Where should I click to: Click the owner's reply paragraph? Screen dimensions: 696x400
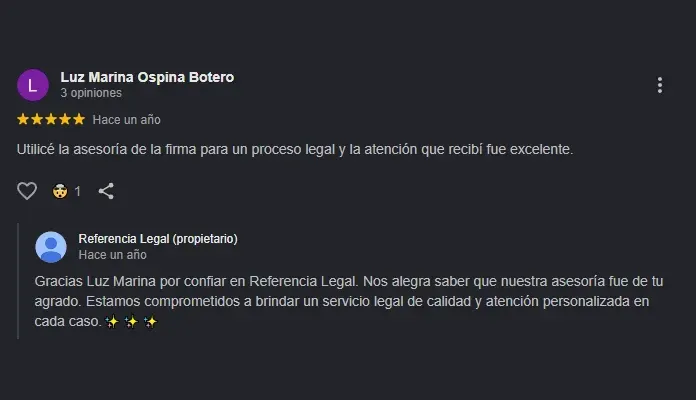click(x=349, y=301)
